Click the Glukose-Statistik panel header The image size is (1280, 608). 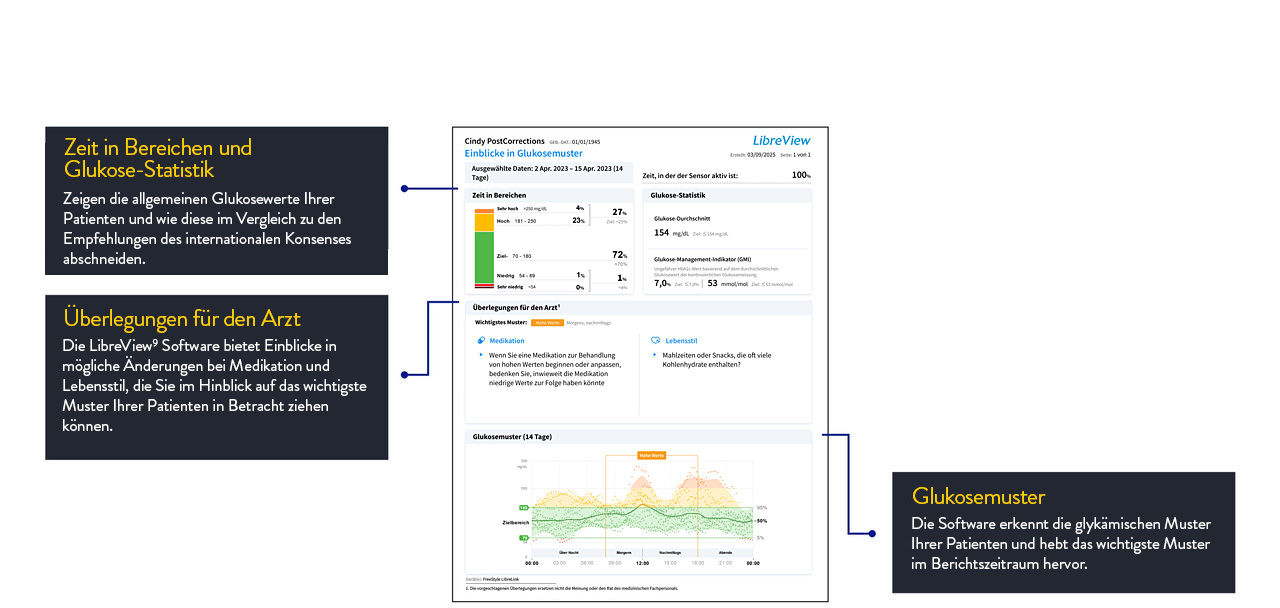[678, 195]
